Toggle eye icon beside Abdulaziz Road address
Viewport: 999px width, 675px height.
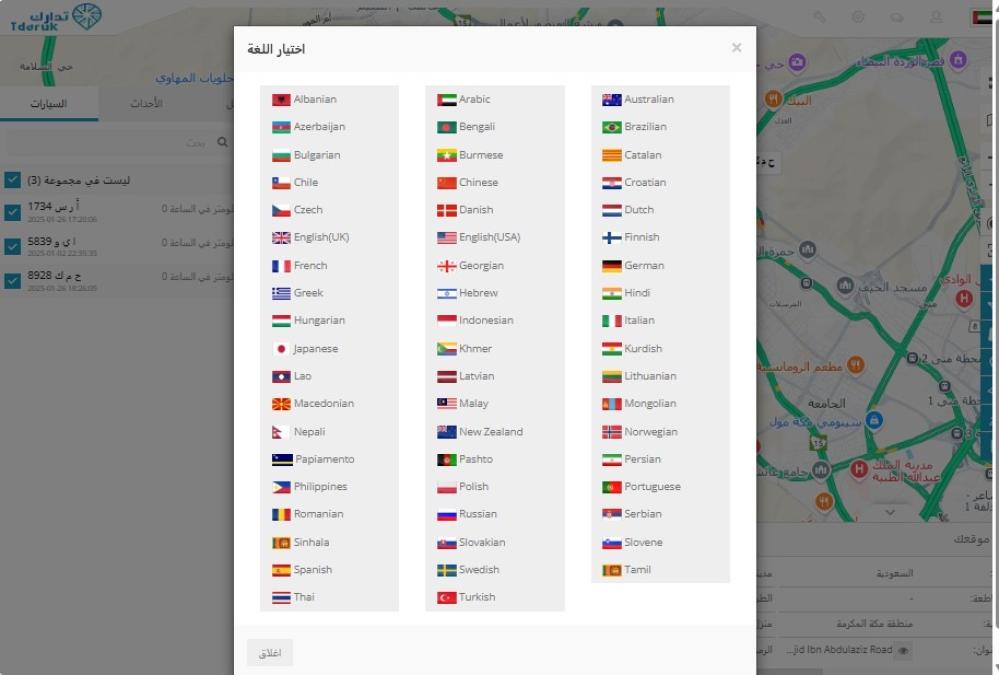[x=903, y=650]
